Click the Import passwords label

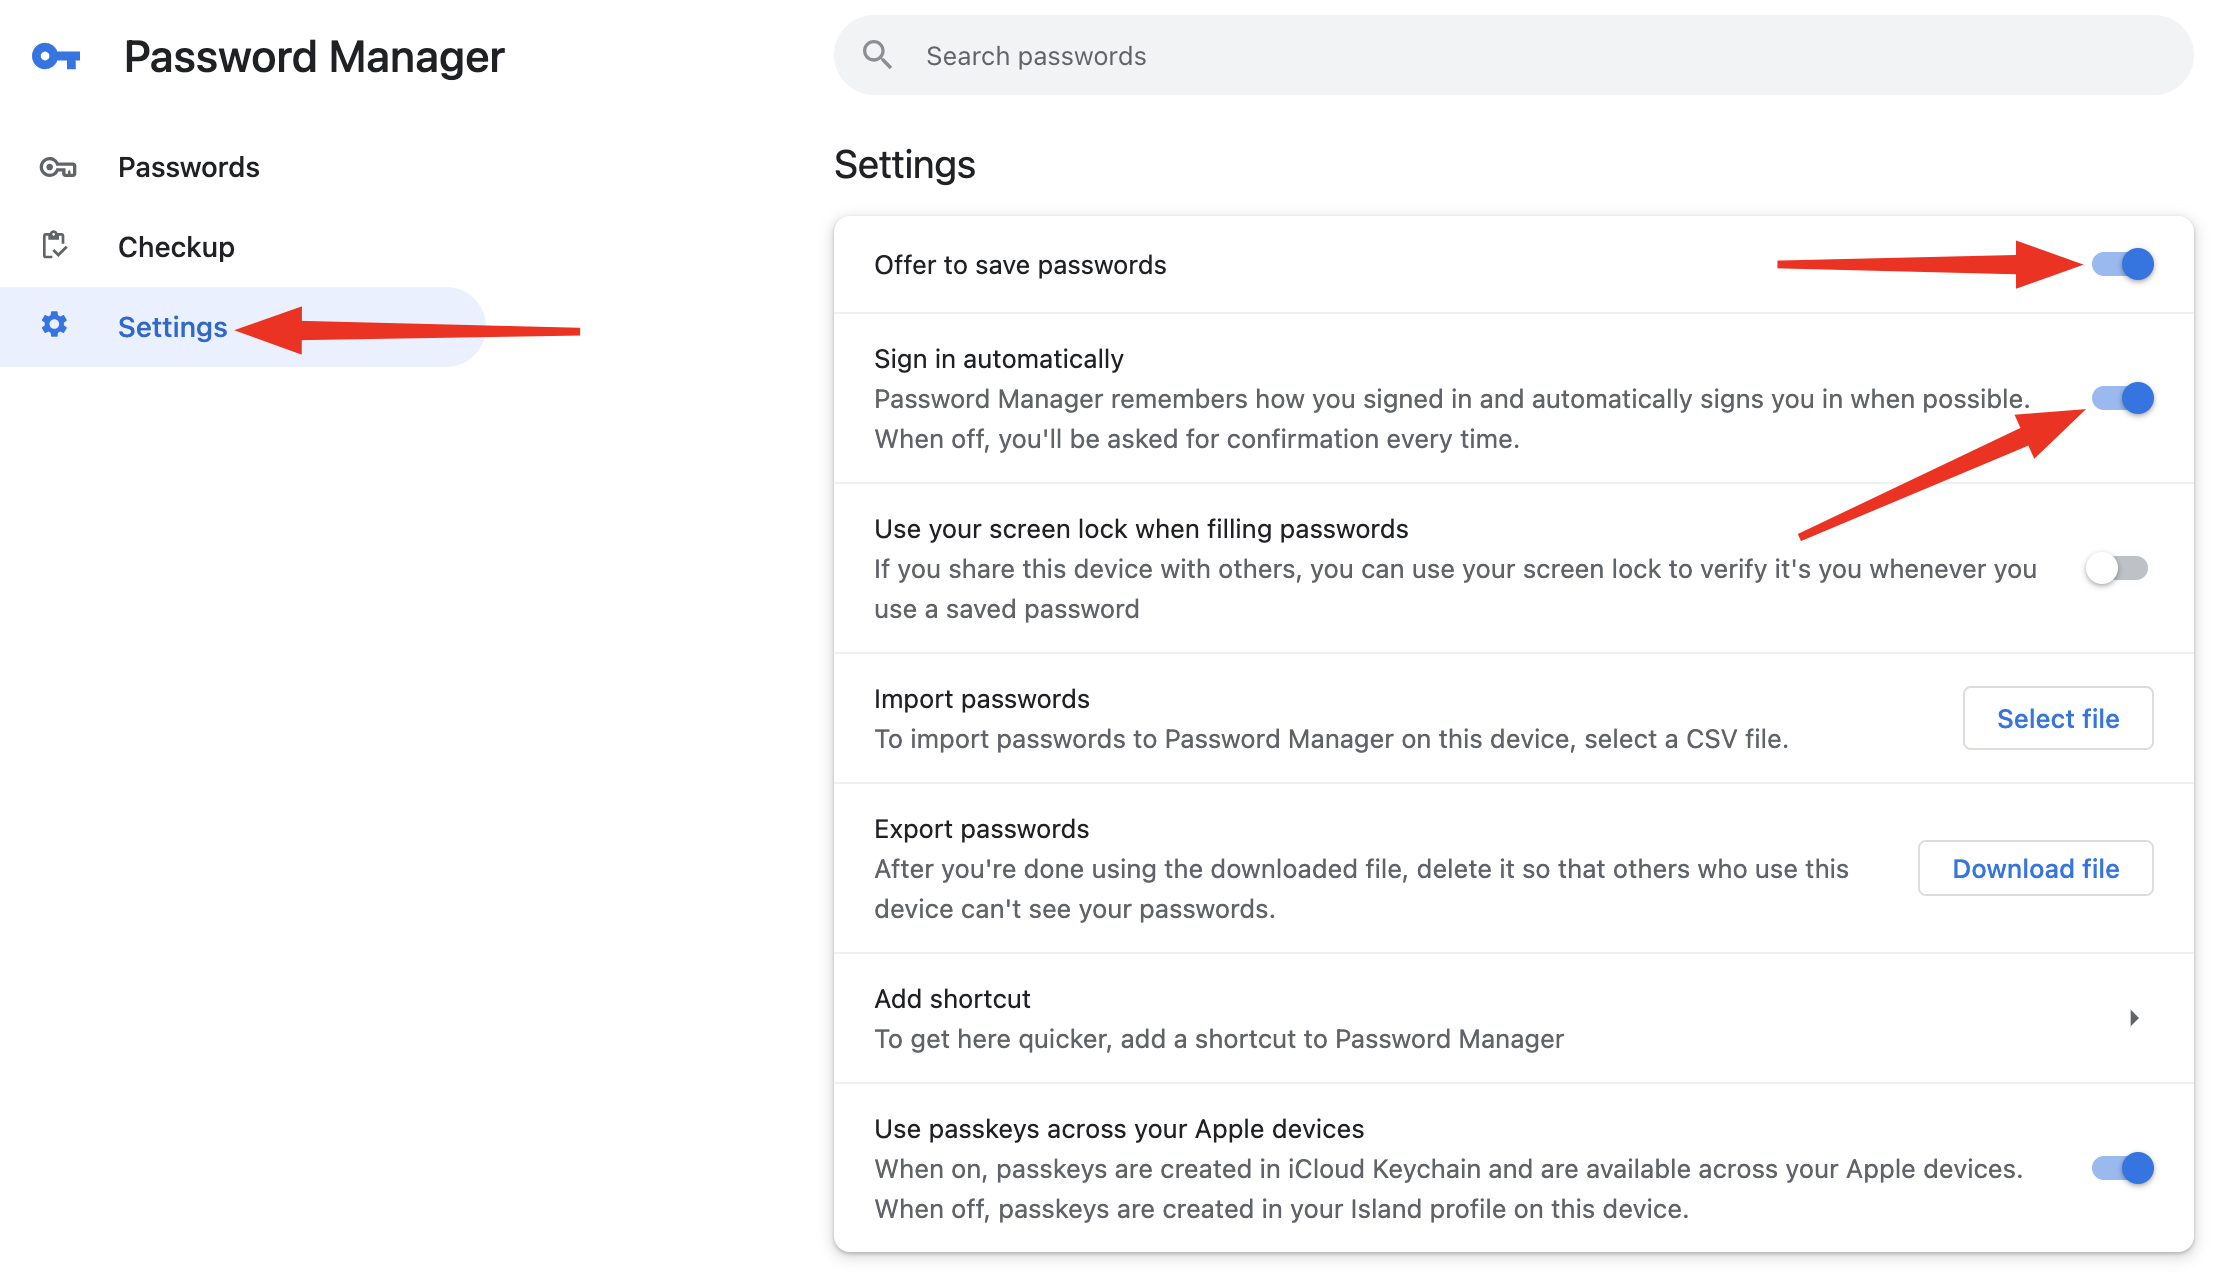[x=981, y=699]
